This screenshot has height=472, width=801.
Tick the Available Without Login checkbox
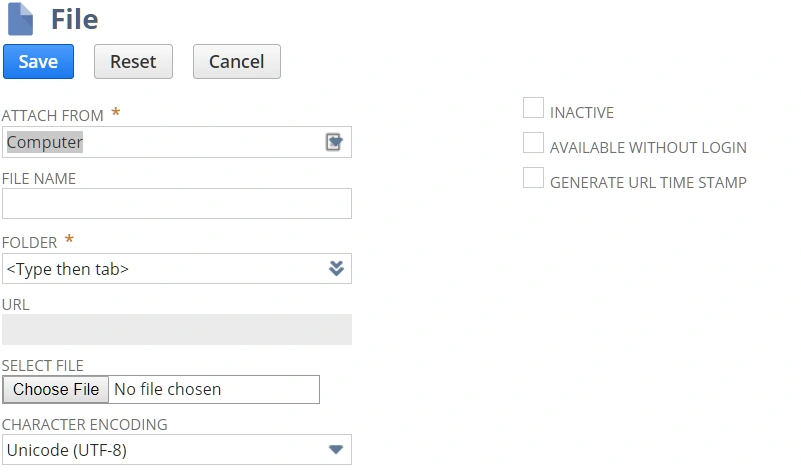(x=534, y=144)
